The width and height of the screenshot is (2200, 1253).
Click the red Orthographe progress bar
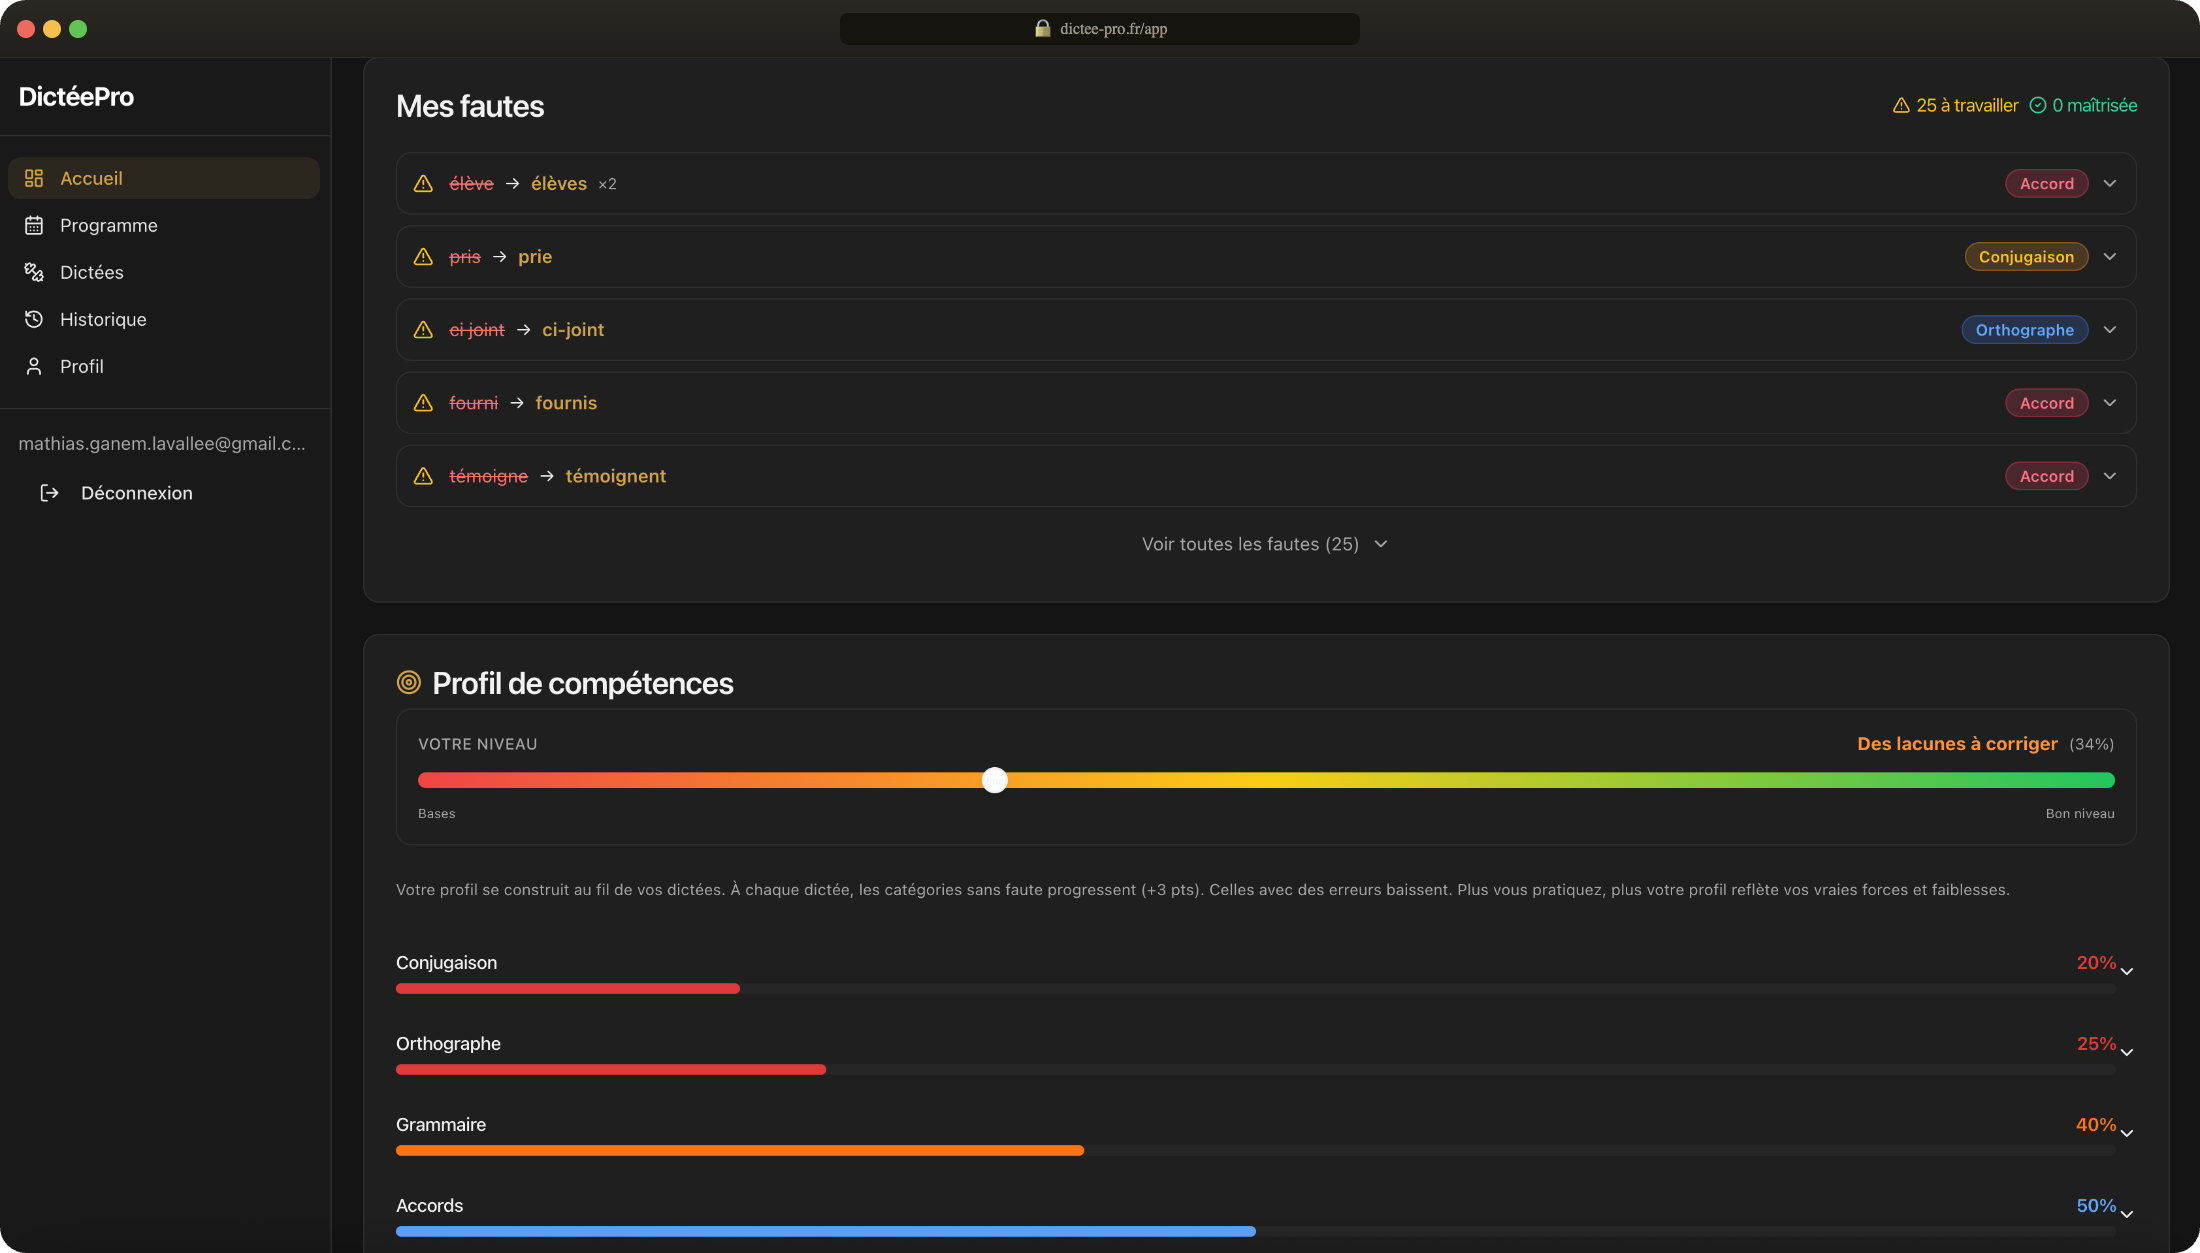(x=611, y=1069)
